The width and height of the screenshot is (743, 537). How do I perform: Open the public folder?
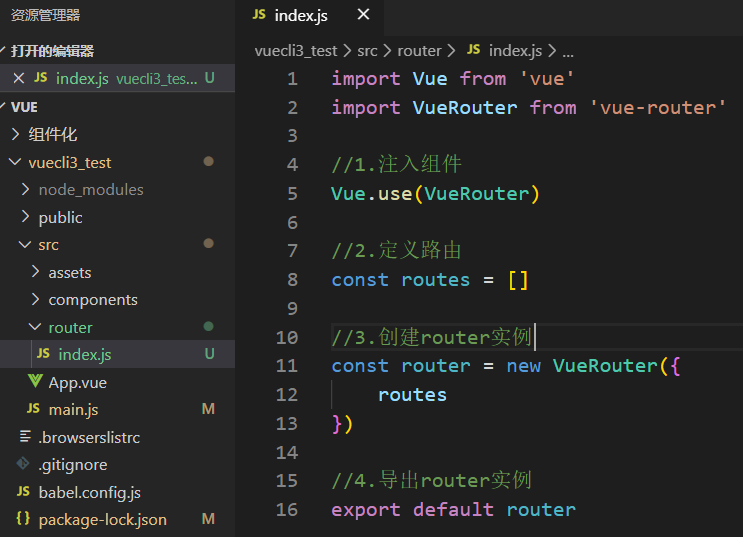60,217
